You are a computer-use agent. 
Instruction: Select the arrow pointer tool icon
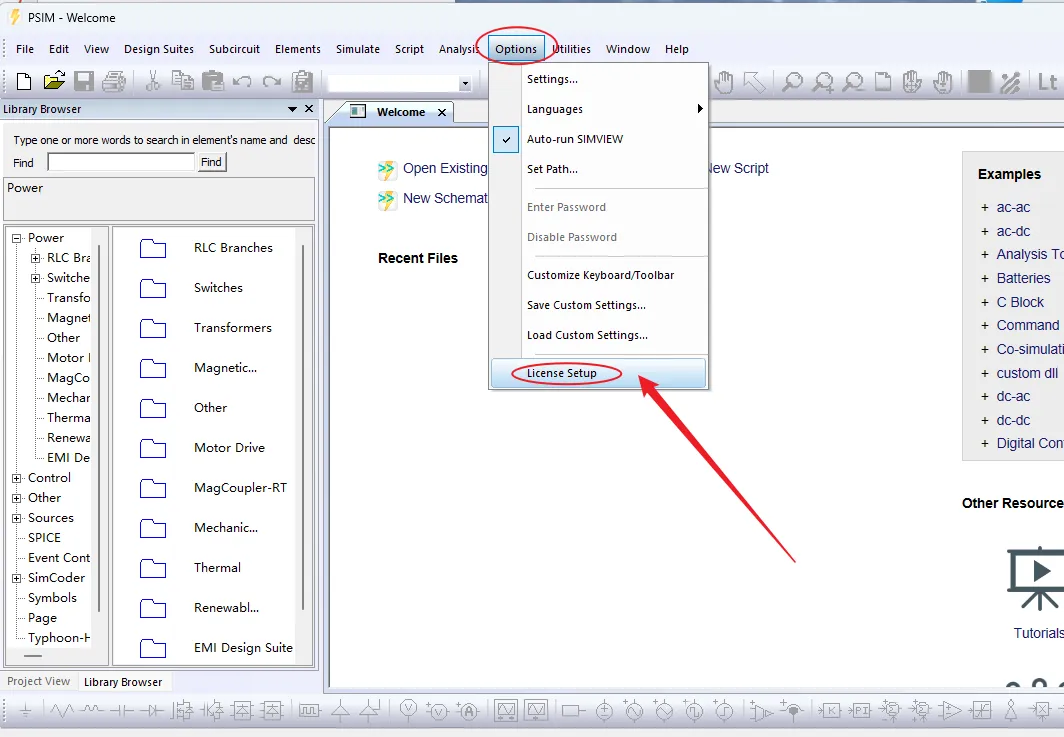[755, 82]
